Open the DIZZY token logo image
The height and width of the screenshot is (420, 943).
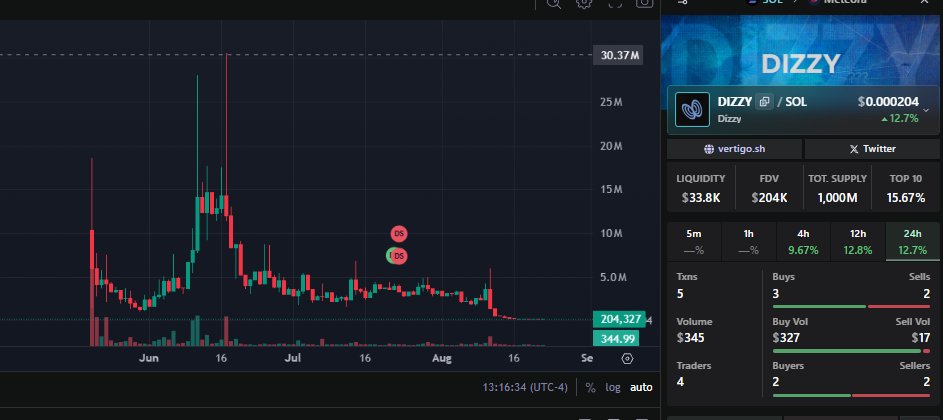coord(692,110)
